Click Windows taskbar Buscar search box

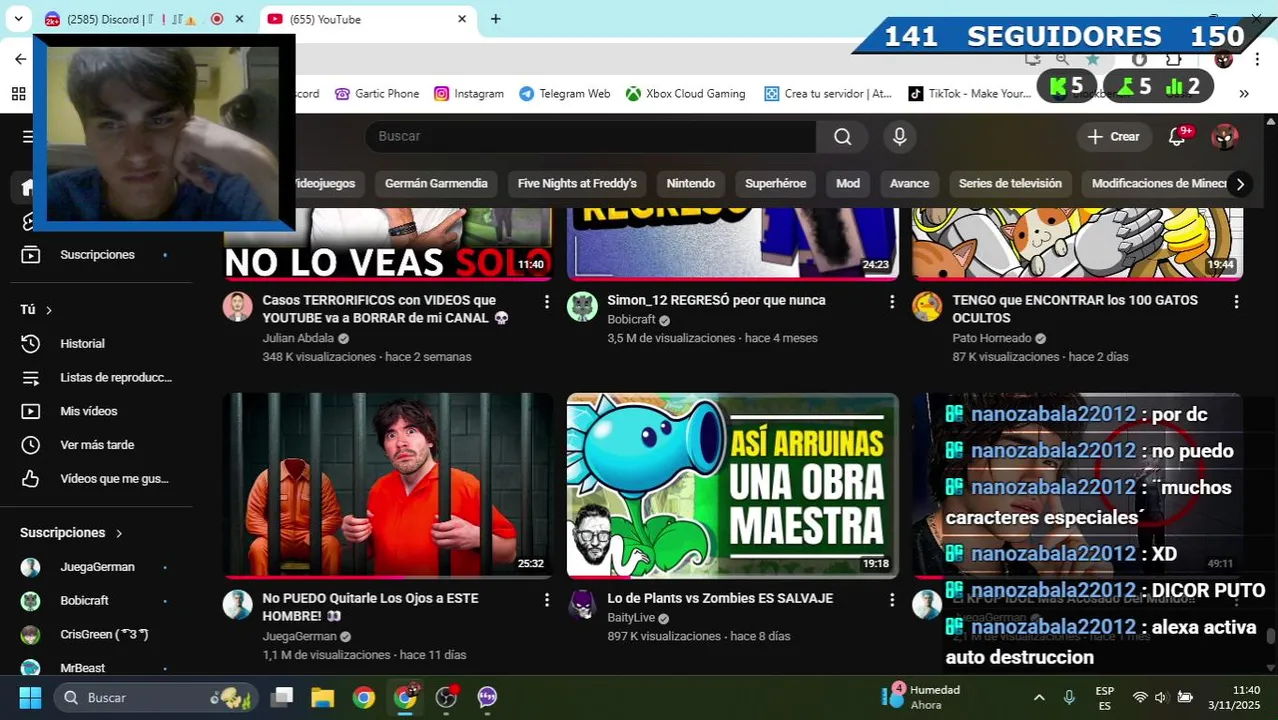click(x=155, y=697)
